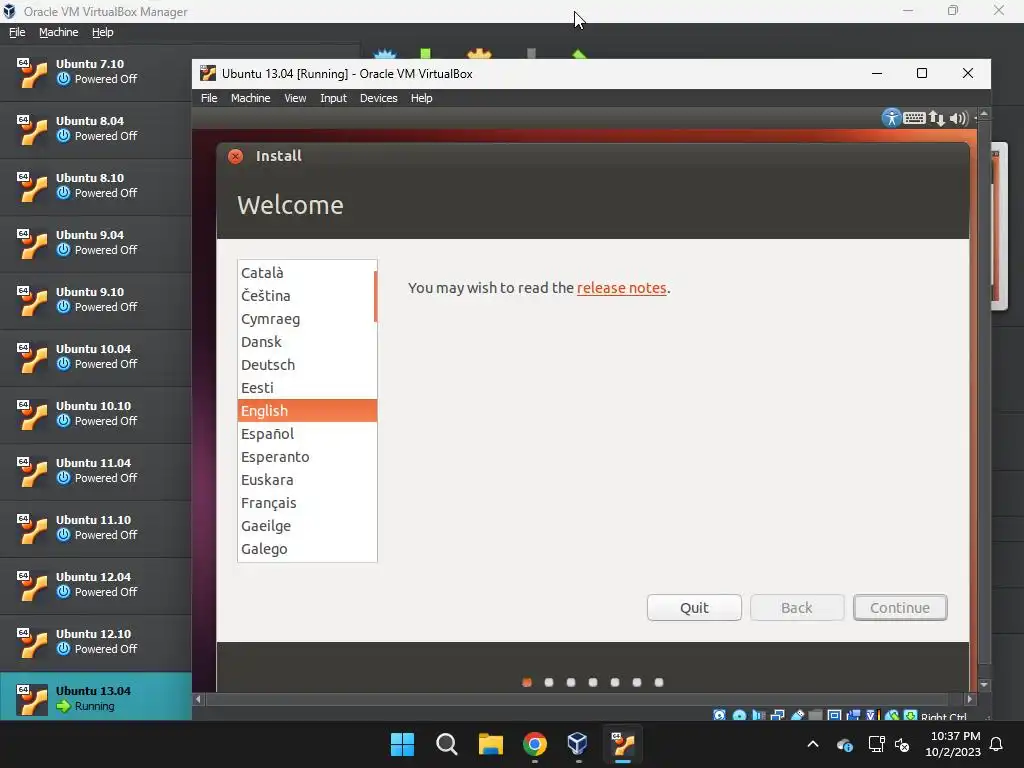The width and height of the screenshot is (1024, 768).
Task: Open the sound volume indicator in Ubuntu panel
Action: coord(958,118)
